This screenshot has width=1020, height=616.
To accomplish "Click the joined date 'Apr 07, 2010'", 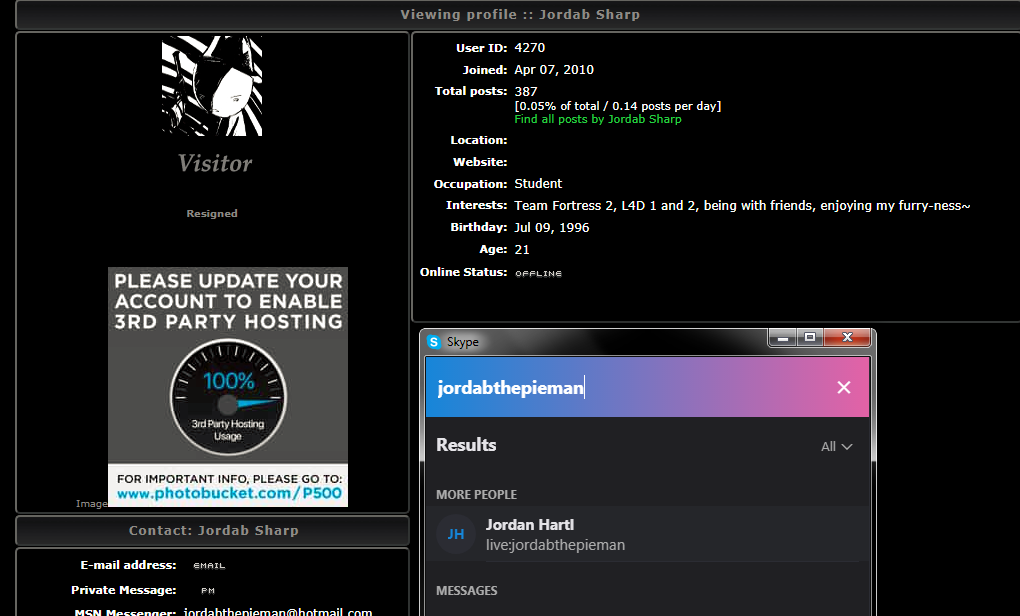I will (554, 70).
